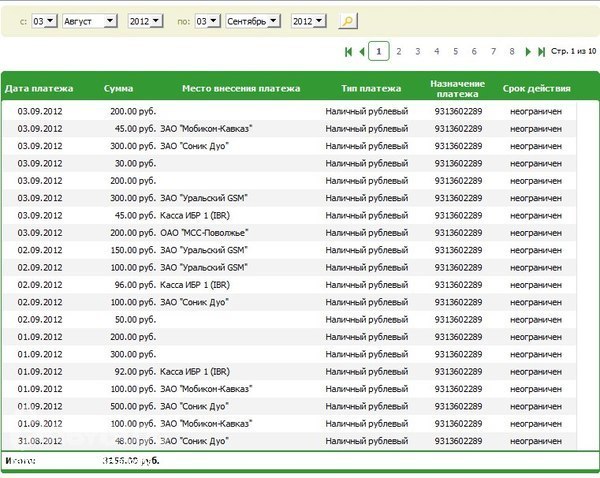Go to page 5
This screenshot has height=478, width=600.
point(455,51)
